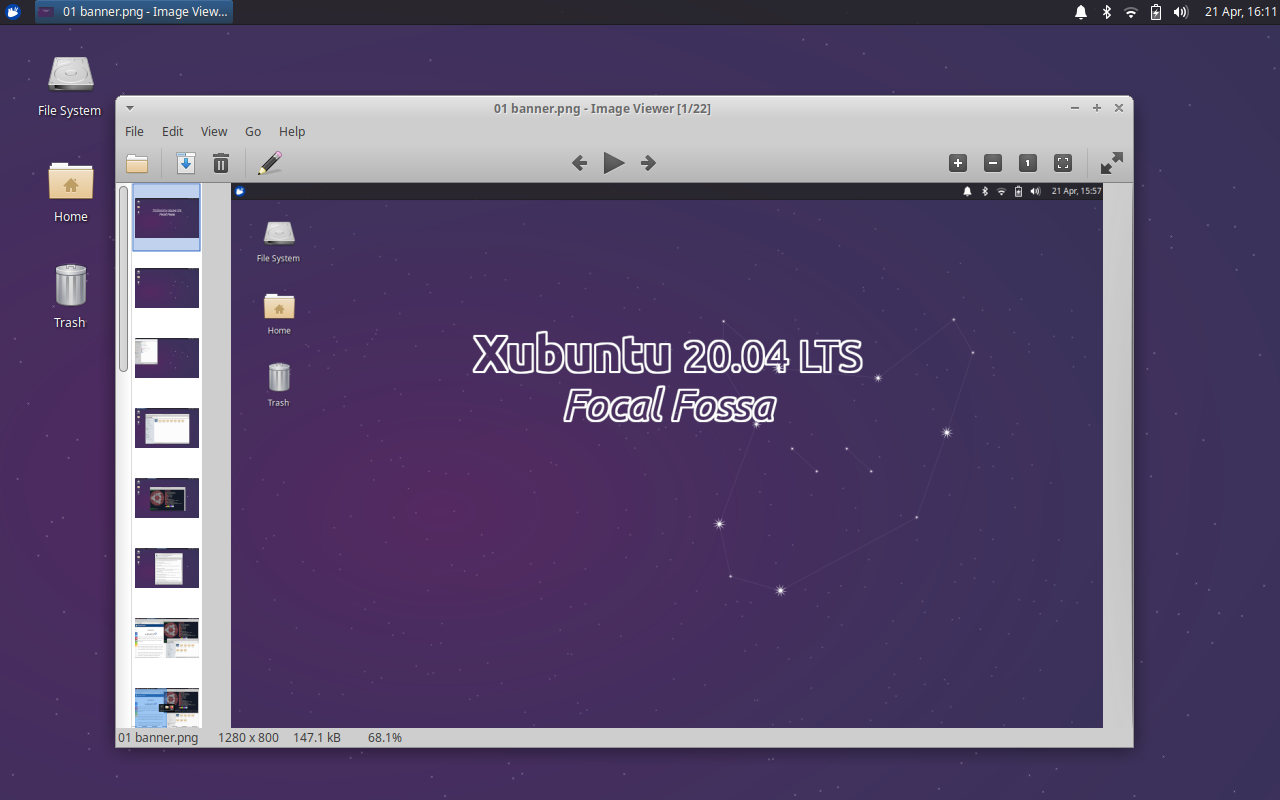Fit the image to the window
Screen dimensions: 1280x800
pyautogui.click(x=1062, y=162)
